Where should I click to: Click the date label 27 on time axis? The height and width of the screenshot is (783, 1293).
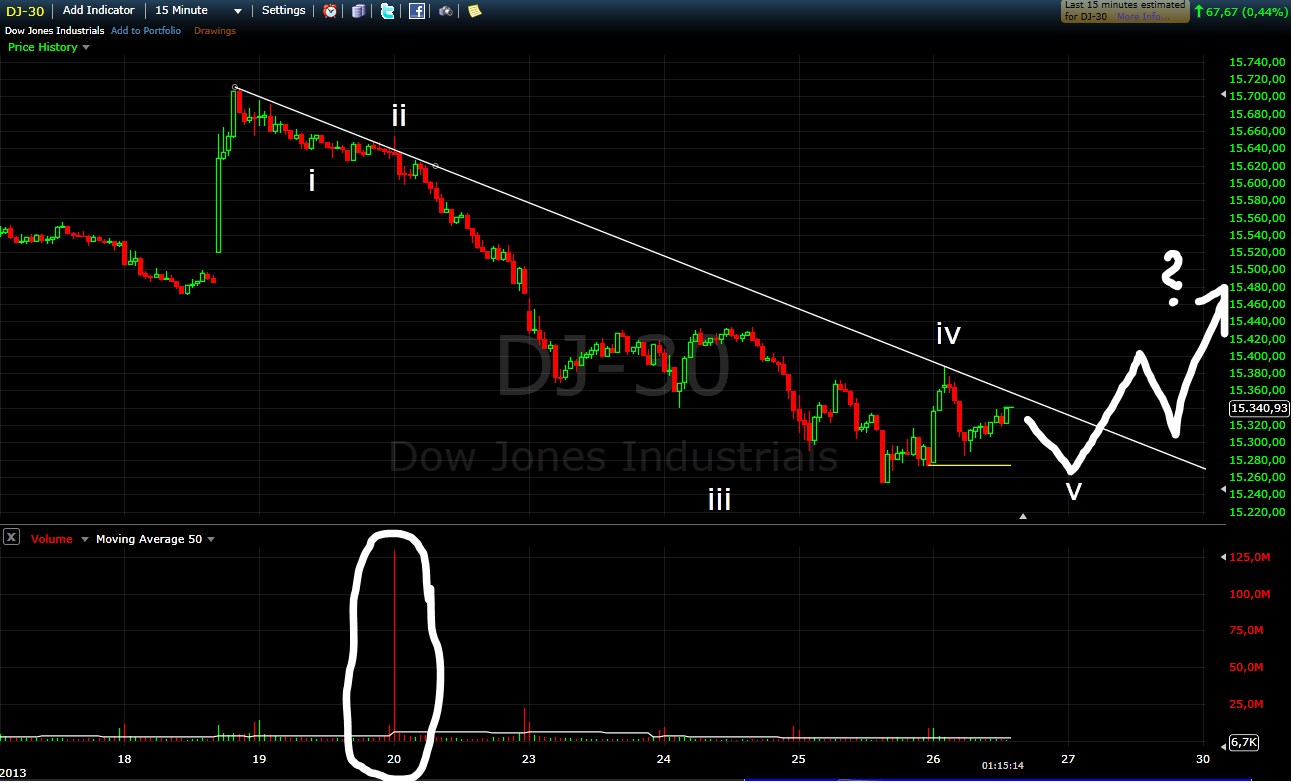point(1068,759)
